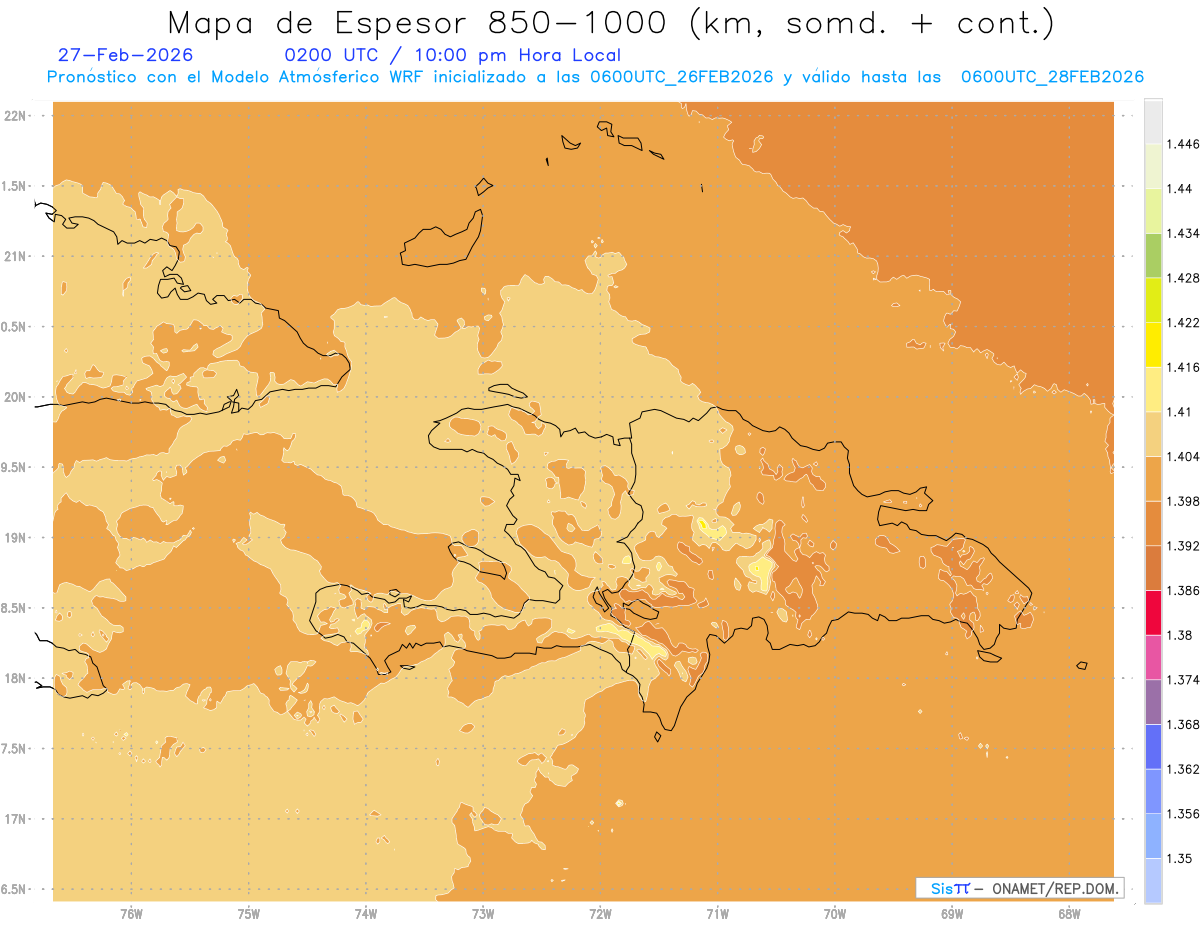This screenshot has width=1200, height=927.
Task: Click the legend value '1.362'
Action: (1182, 769)
